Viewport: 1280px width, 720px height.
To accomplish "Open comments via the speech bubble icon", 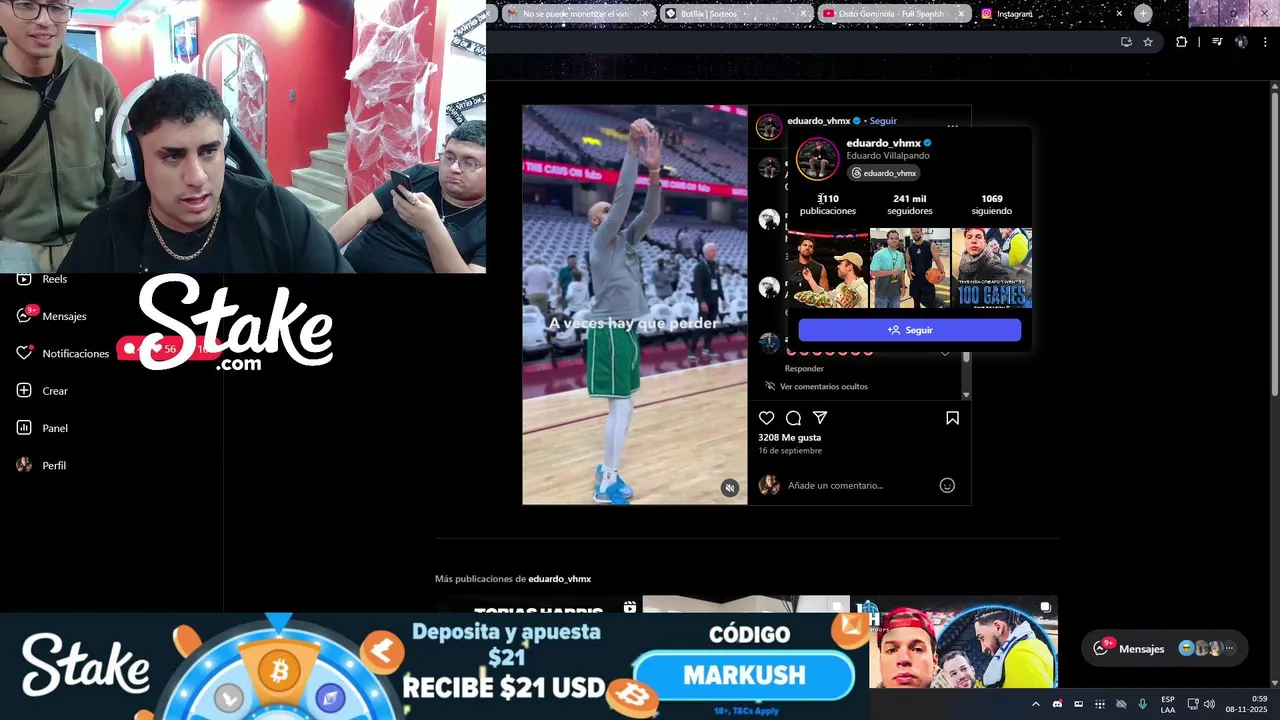I will pos(793,418).
